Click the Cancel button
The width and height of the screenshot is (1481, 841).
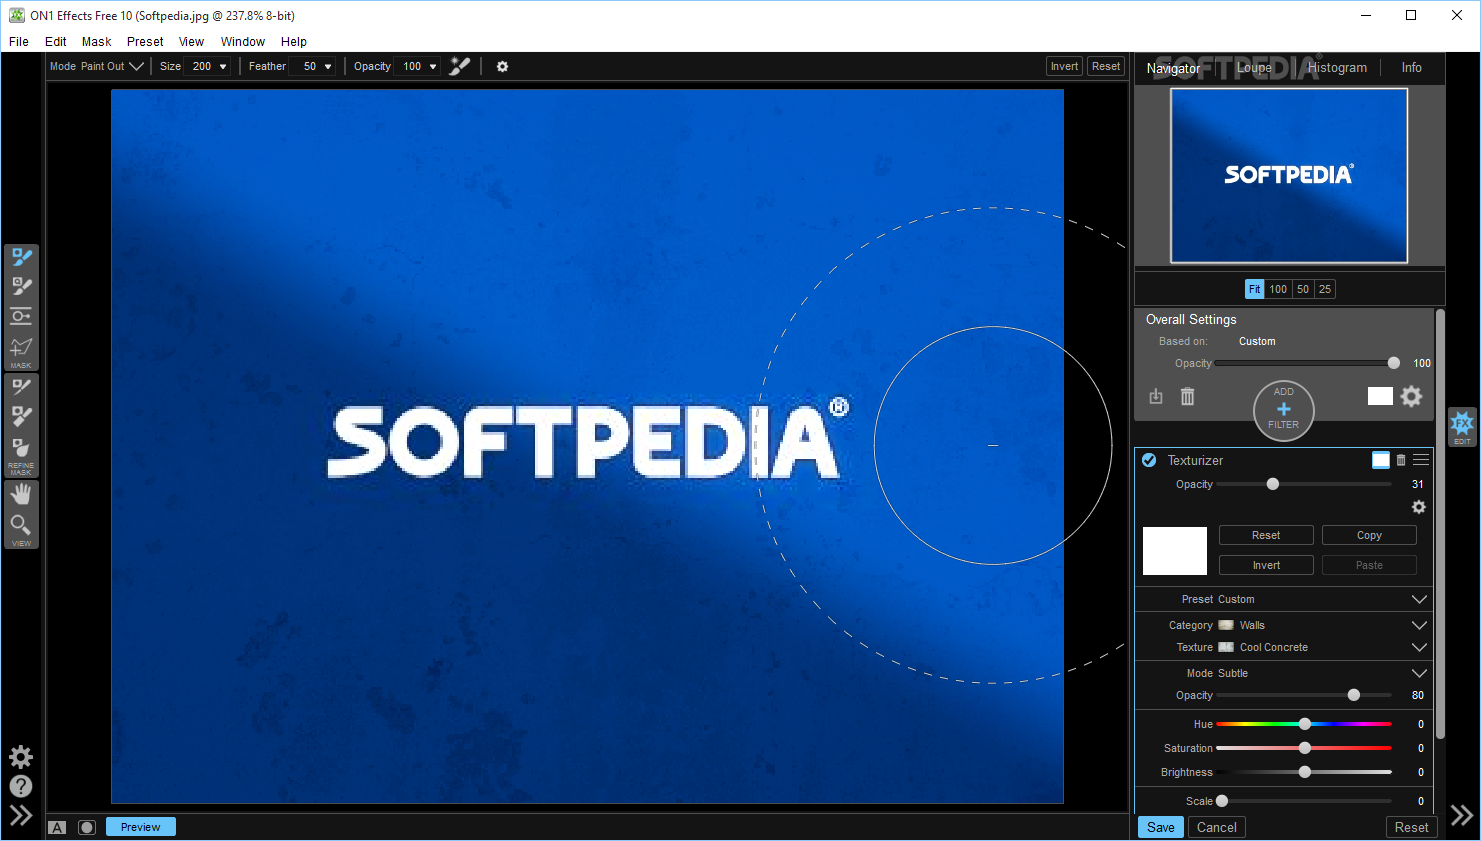(1216, 827)
